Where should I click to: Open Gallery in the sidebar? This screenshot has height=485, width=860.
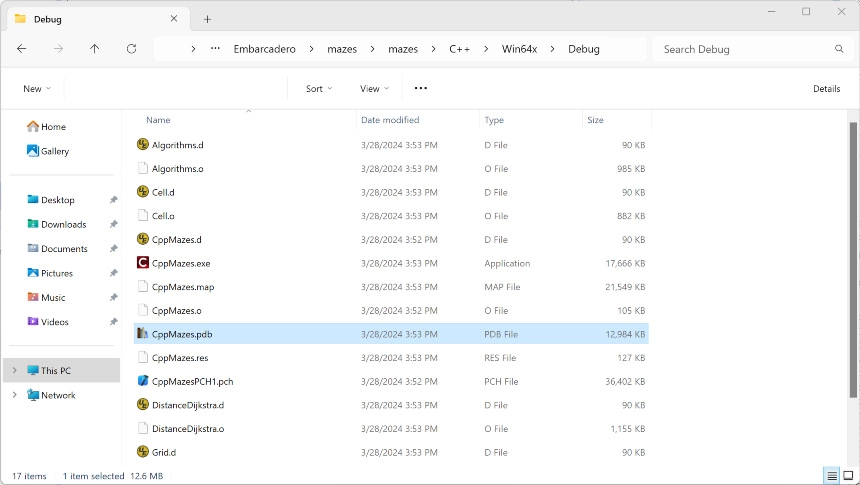tap(55, 151)
